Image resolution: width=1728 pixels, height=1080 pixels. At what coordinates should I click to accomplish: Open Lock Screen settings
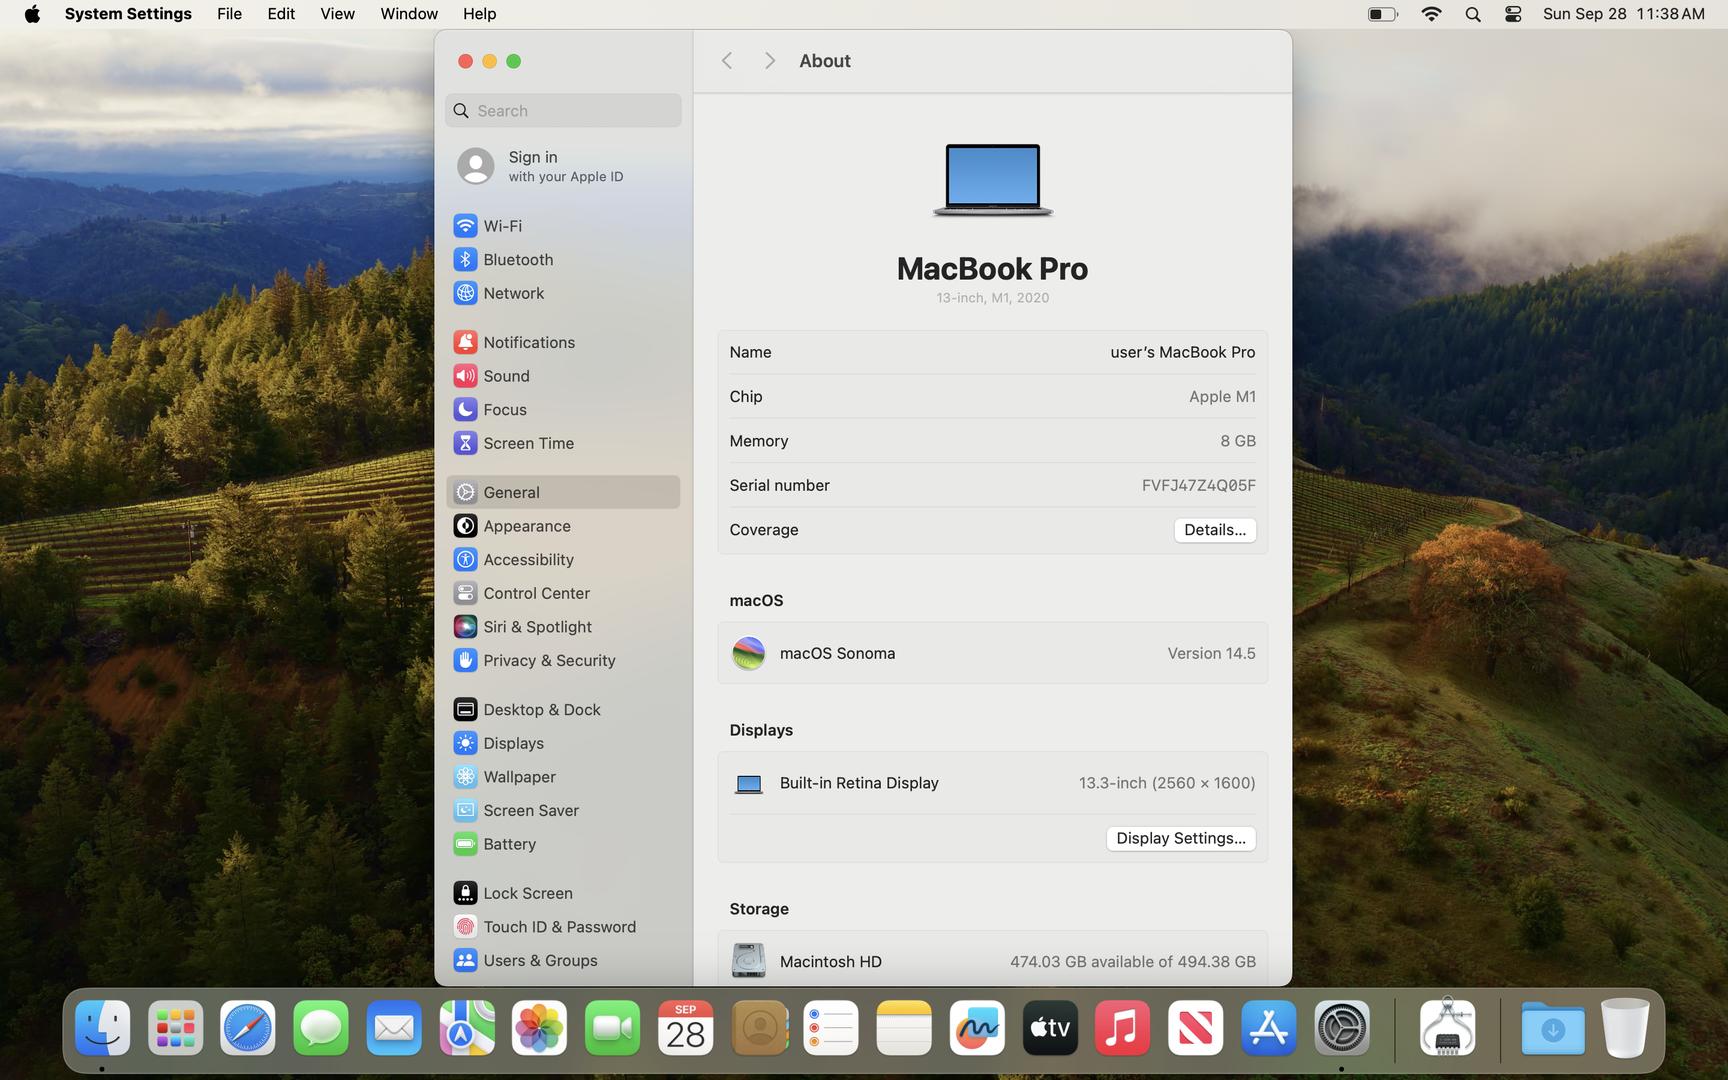(x=563, y=893)
